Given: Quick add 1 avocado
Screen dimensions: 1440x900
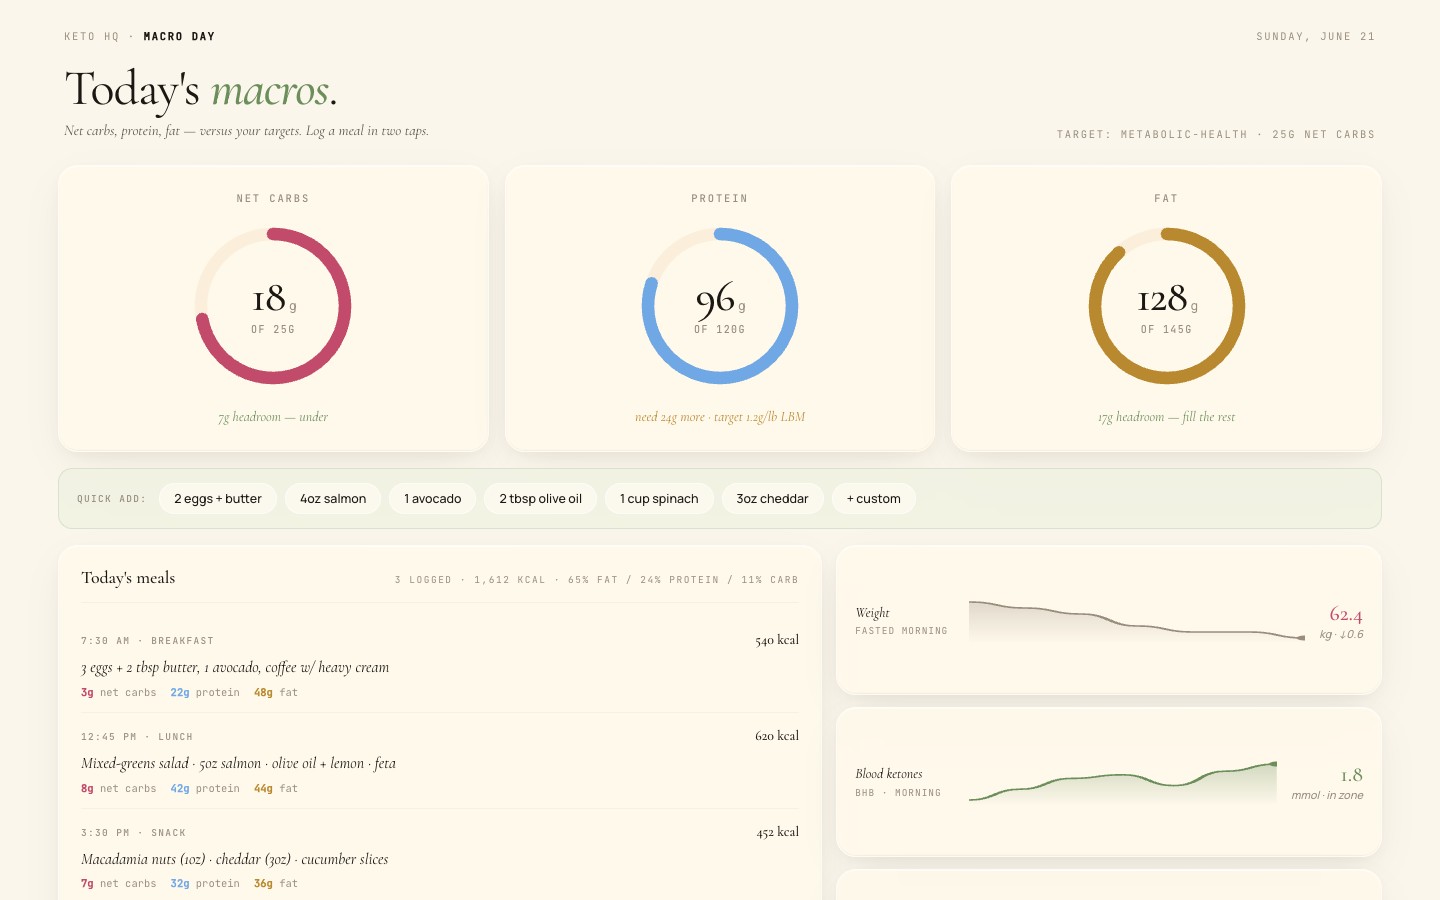Looking at the screenshot, I should click(433, 499).
